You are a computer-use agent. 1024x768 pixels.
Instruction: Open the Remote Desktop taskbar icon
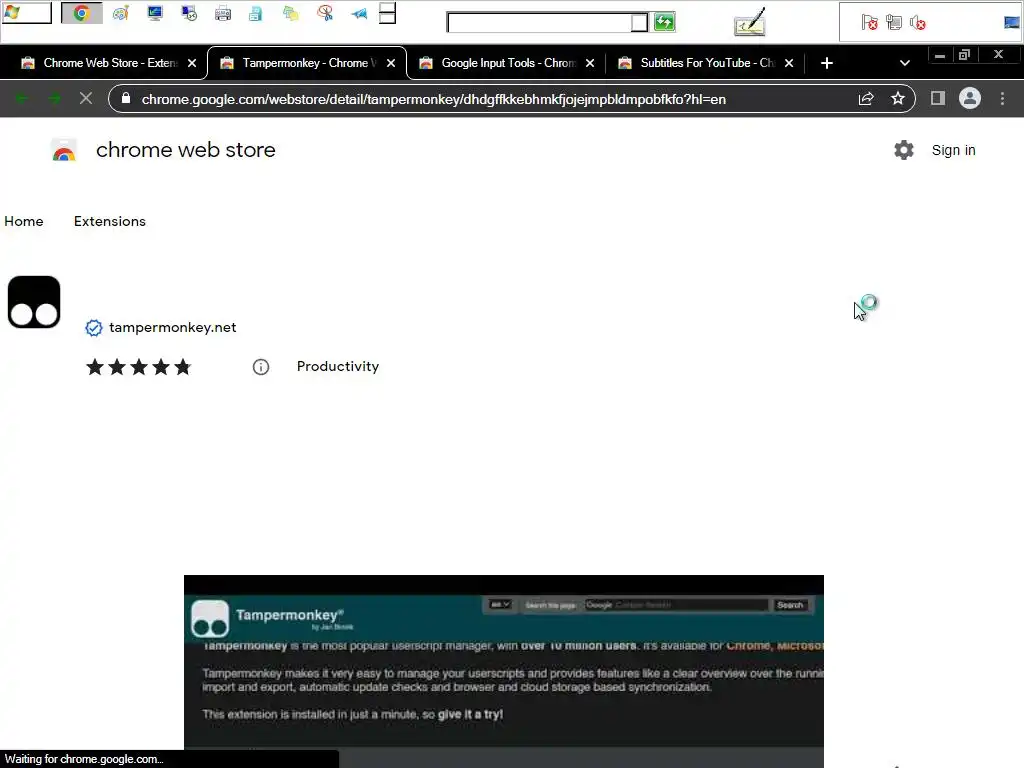(189, 13)
